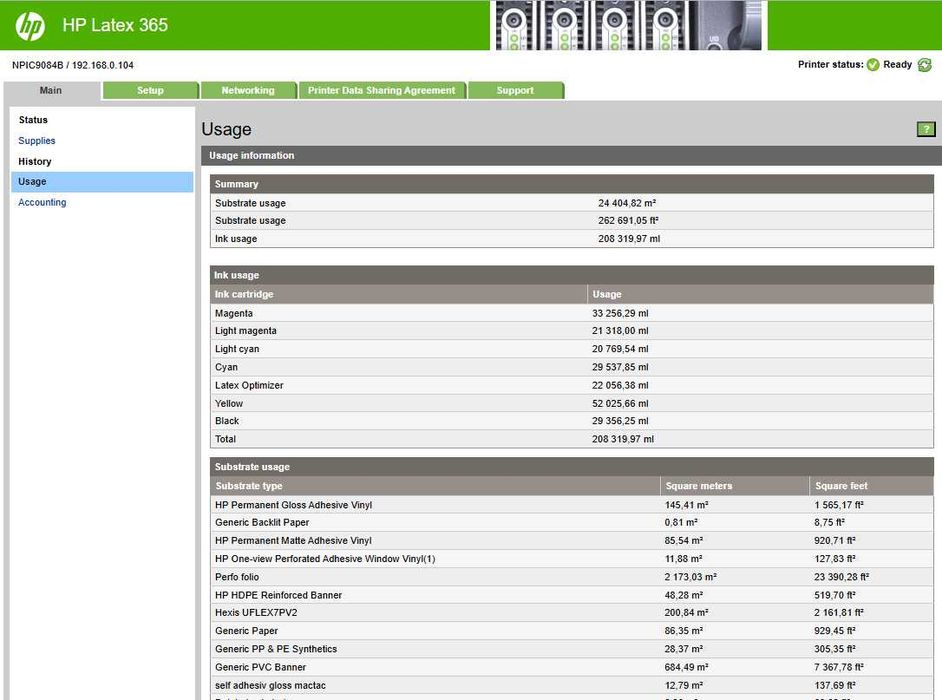Open the Supplies sidebar link
942x700 pixels.
point(37,141)
